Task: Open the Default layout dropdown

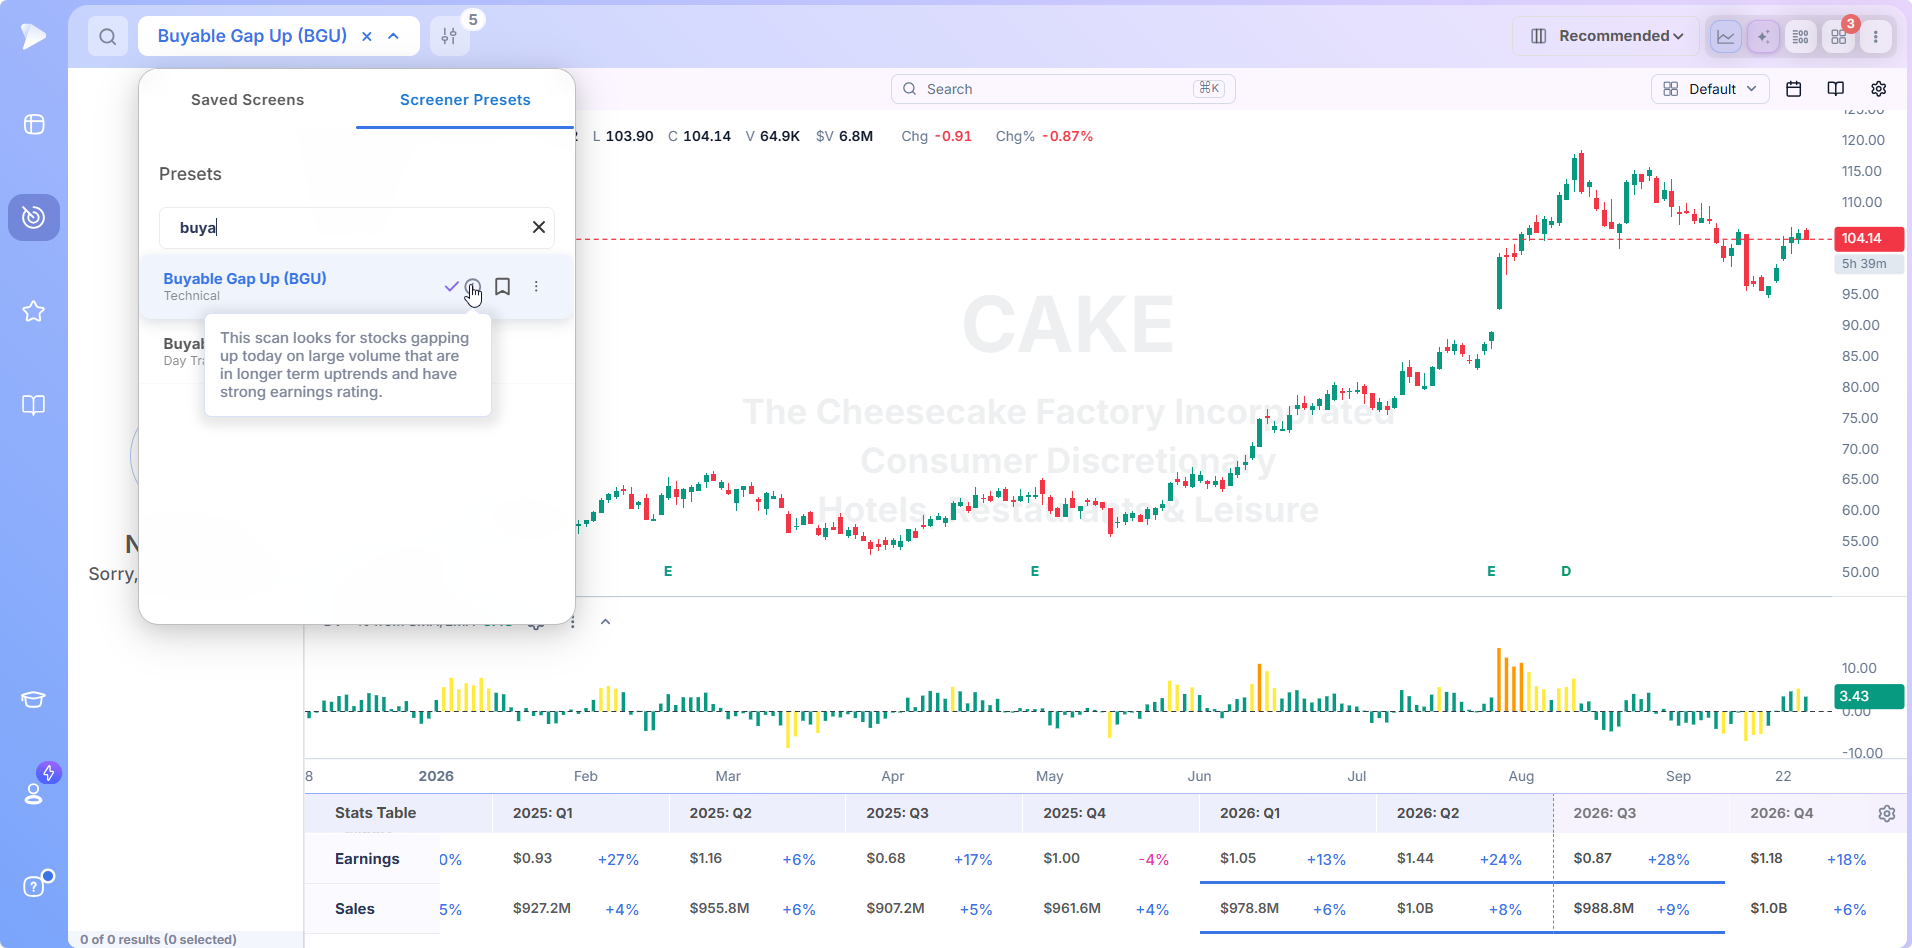Action: coord(1710,89)
